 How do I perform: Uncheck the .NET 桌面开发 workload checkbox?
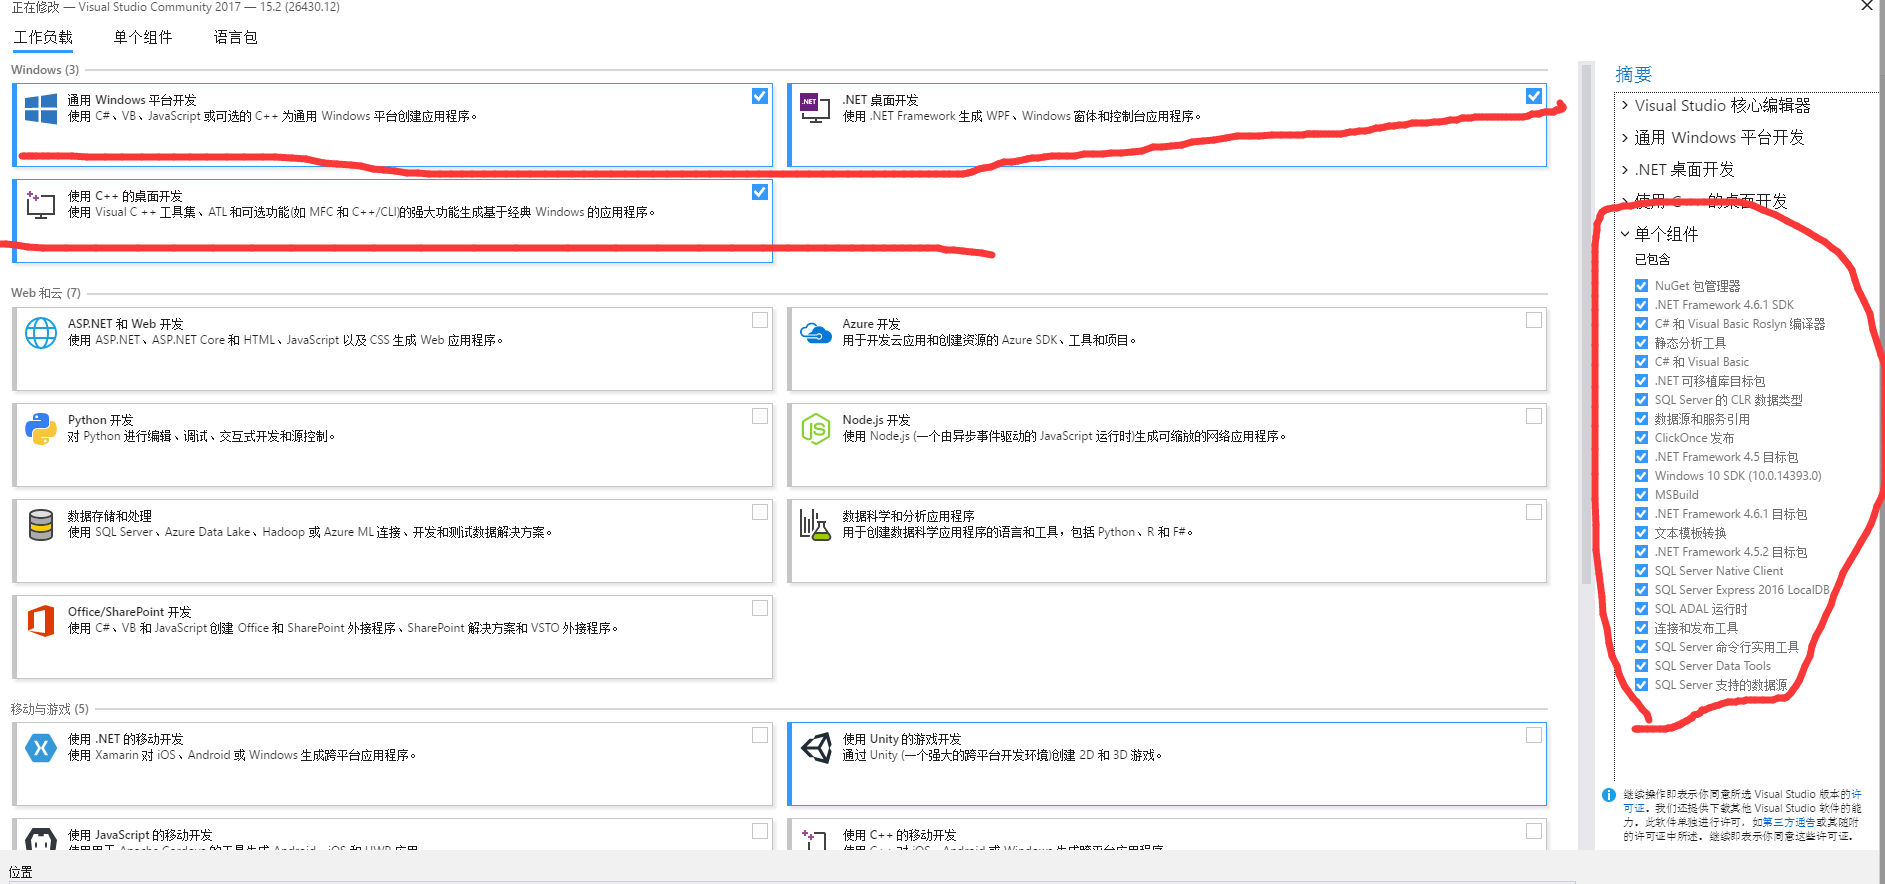(x=1534, y=96)
